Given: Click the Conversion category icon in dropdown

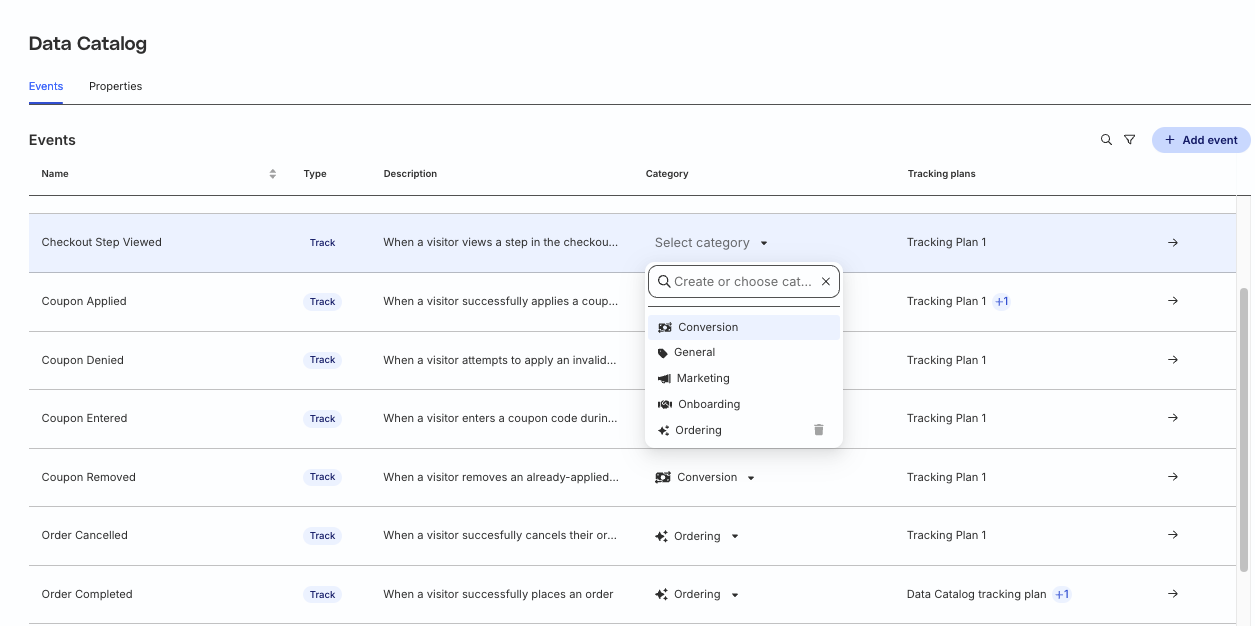Looking at the screenshot, I should (665, 327).
